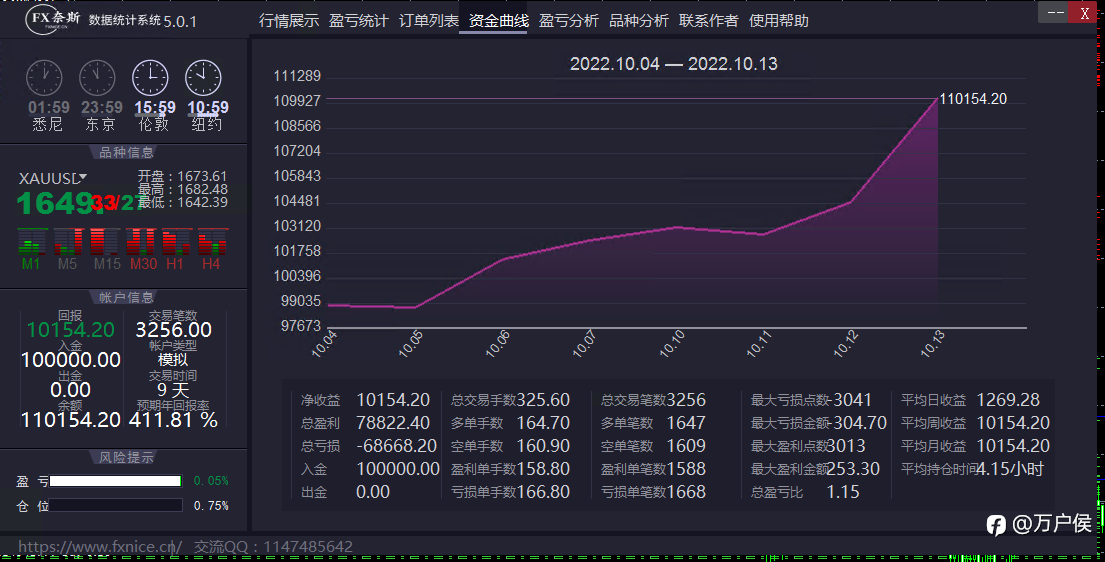The image size is (1105, 562).
Task: Switch to 盈亏分析 tab
Action: click(x=569, y=21)
